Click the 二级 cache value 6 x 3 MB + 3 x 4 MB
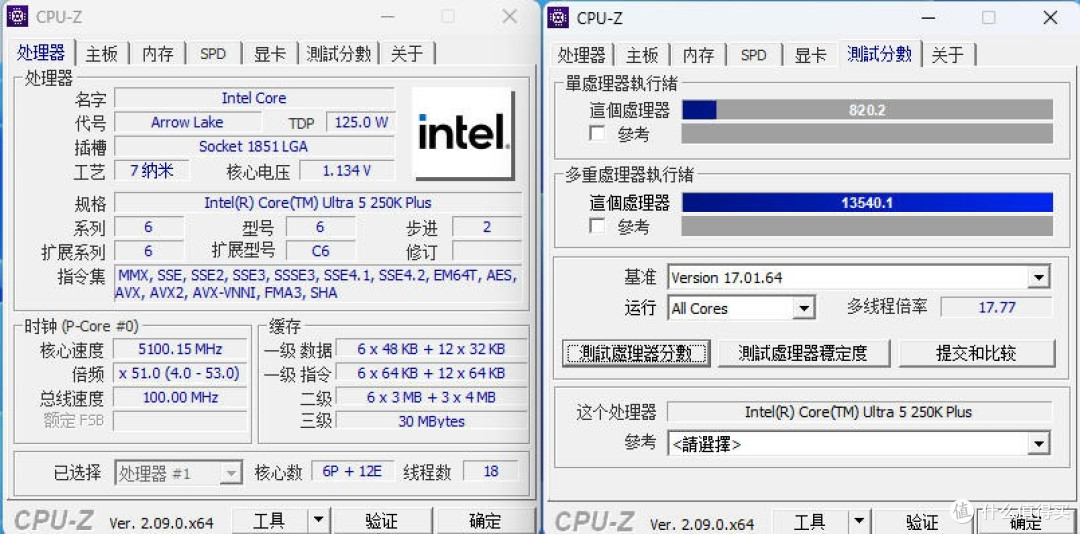Screen dimensions: 1080x534 tap(431, 397)
